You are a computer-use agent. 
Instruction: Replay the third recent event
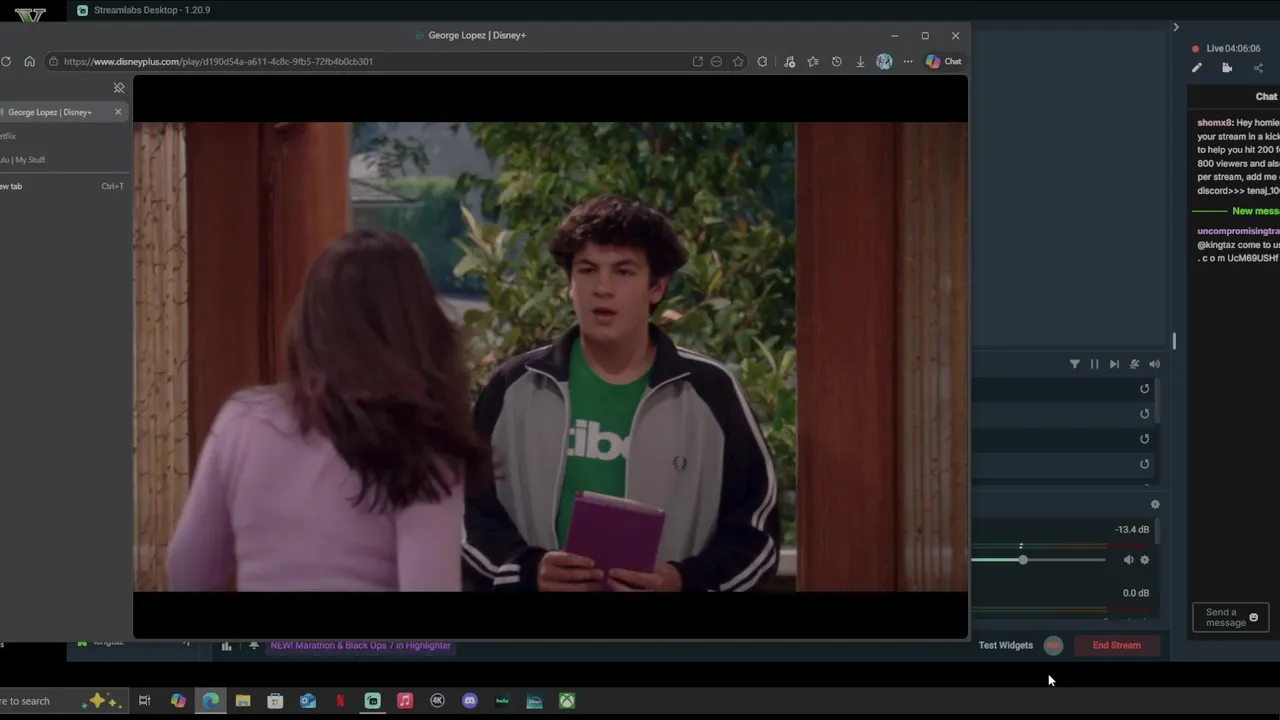pos(1145,439)
